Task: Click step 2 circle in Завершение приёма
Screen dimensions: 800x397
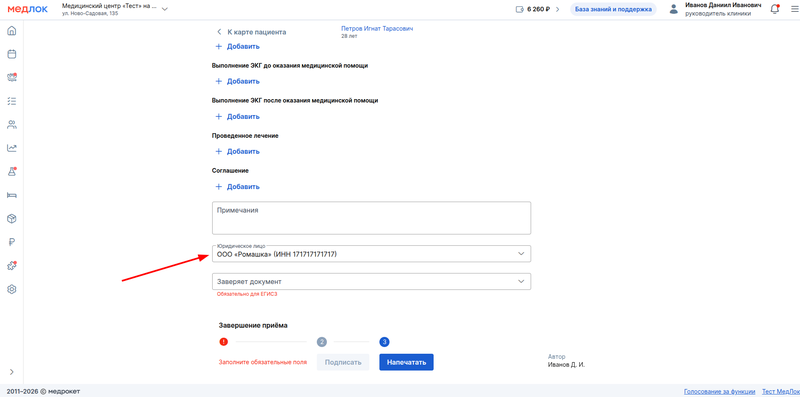Action: pos(321,341)
